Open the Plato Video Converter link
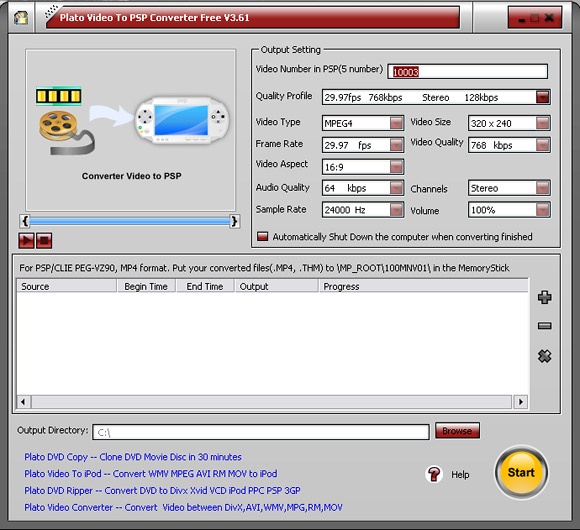 [x=183, y=507]
